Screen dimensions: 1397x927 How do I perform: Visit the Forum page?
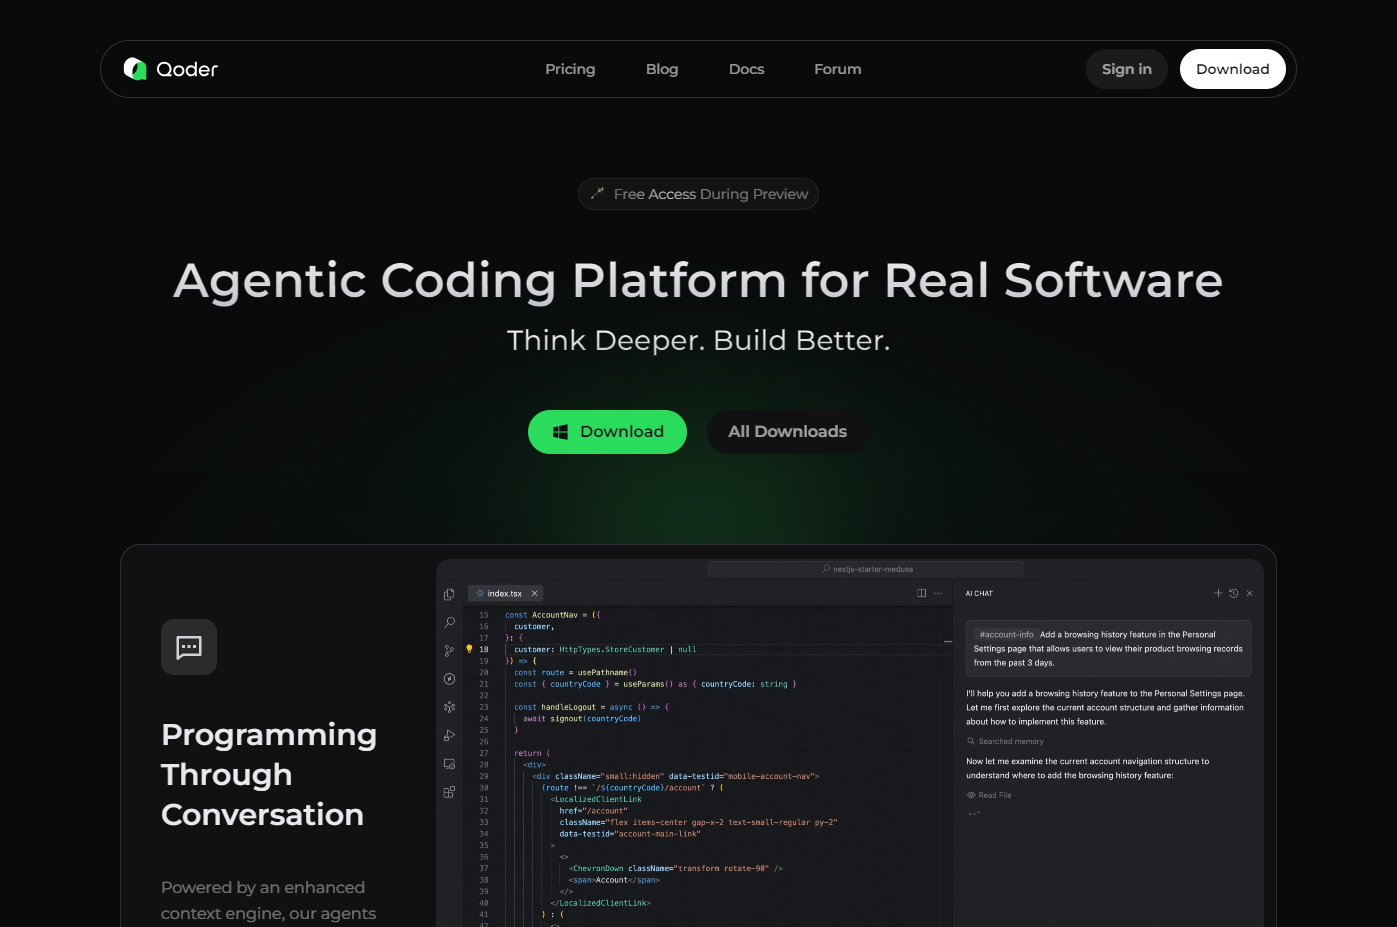pyautogui.click(x=838, y=69)
